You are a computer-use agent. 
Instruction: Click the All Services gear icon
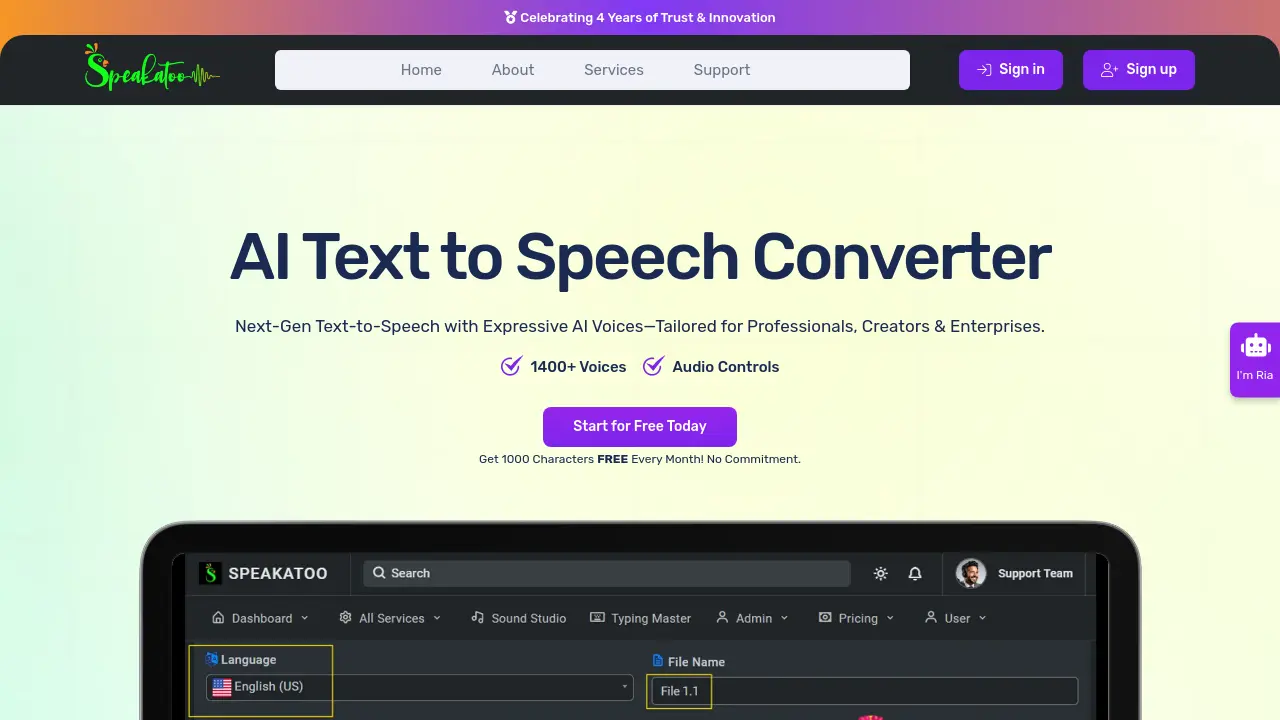click(344, 618)
